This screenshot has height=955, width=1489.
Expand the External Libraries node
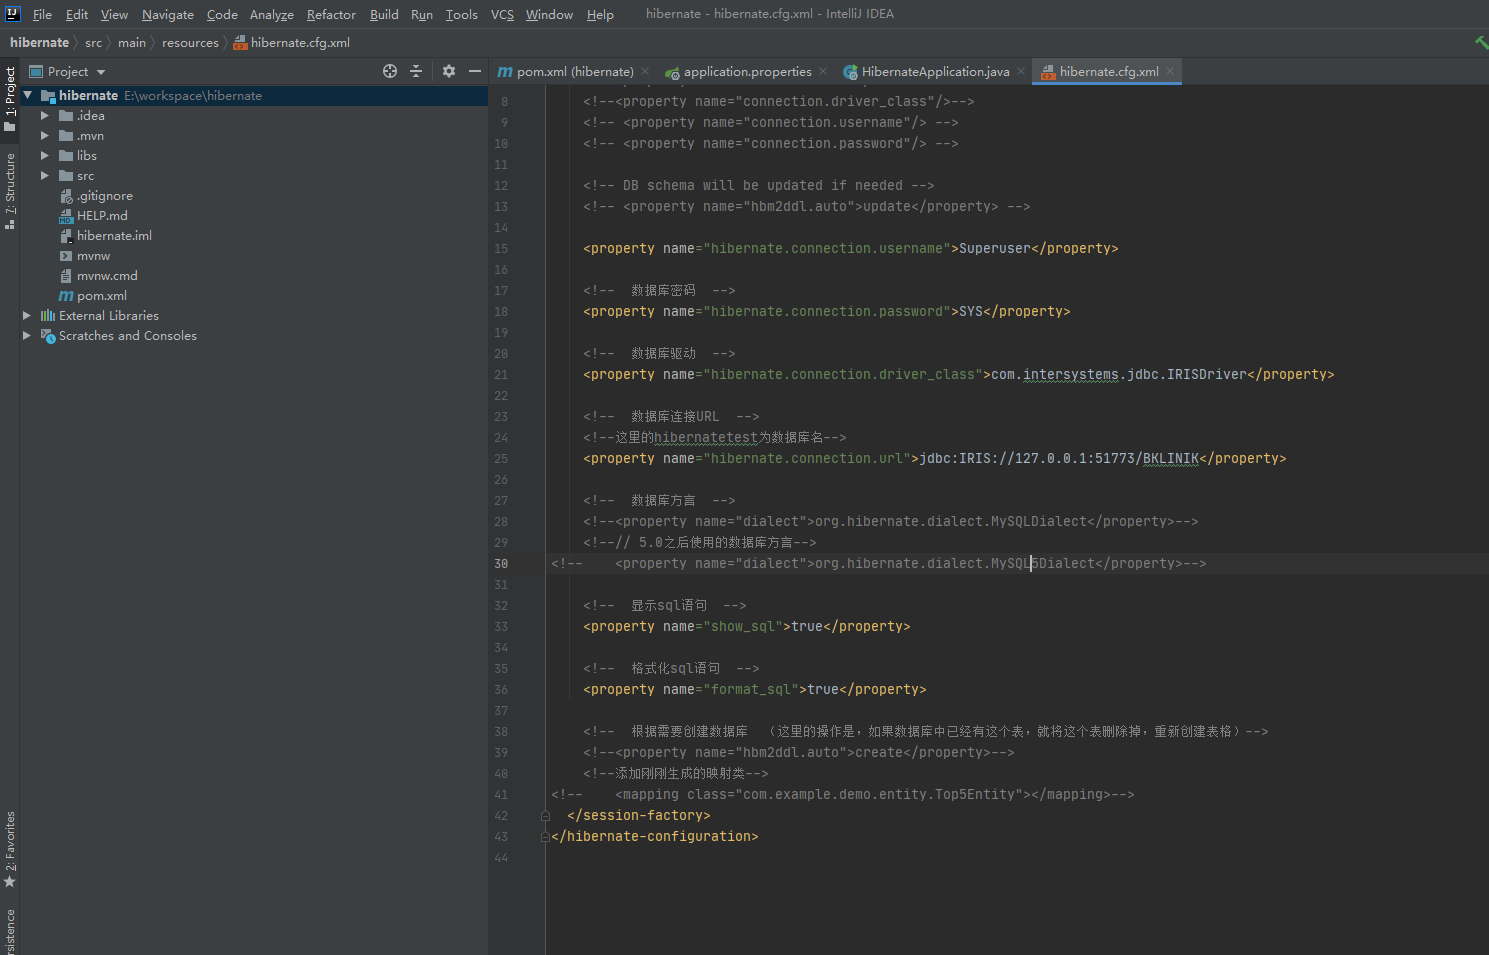(x=27, y=316)
